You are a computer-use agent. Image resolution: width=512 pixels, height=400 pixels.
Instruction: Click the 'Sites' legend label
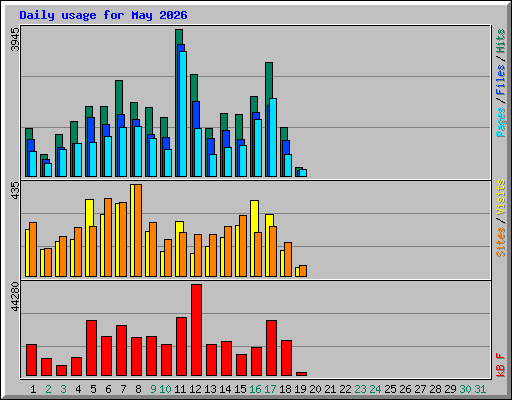click(501, 242)
